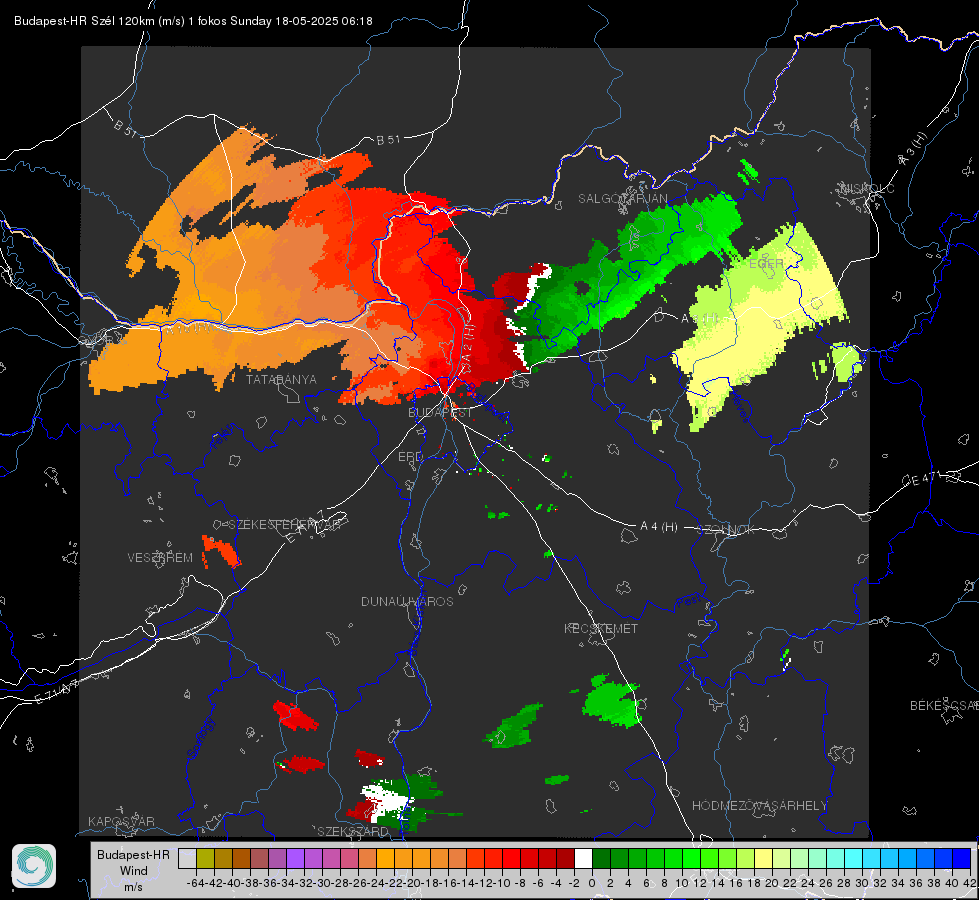Image resolution: width=979 pixels, height=900 pixels.
Task: Click the BEKESCSABA label at right edge
Action: [944, 706]
